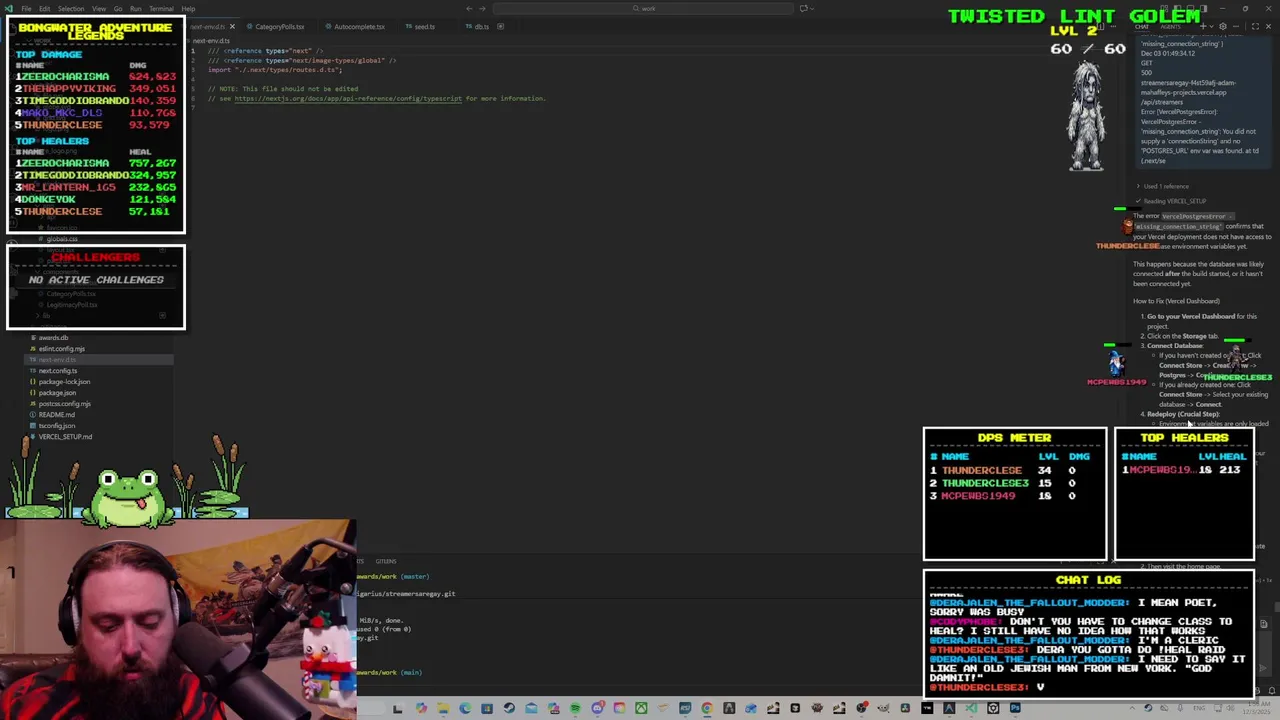Open Discord from the taskbar

click(598, 709)
